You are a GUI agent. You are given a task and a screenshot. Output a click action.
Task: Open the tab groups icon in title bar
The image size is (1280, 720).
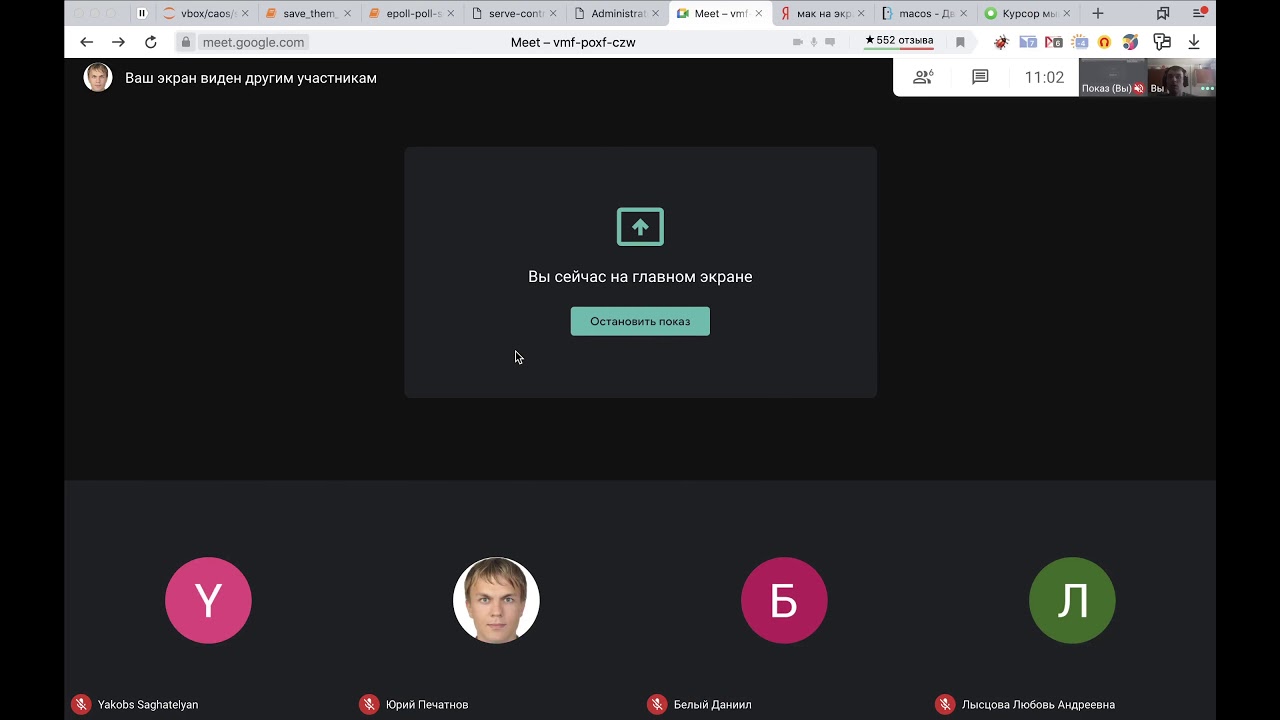coord(1163,13)
